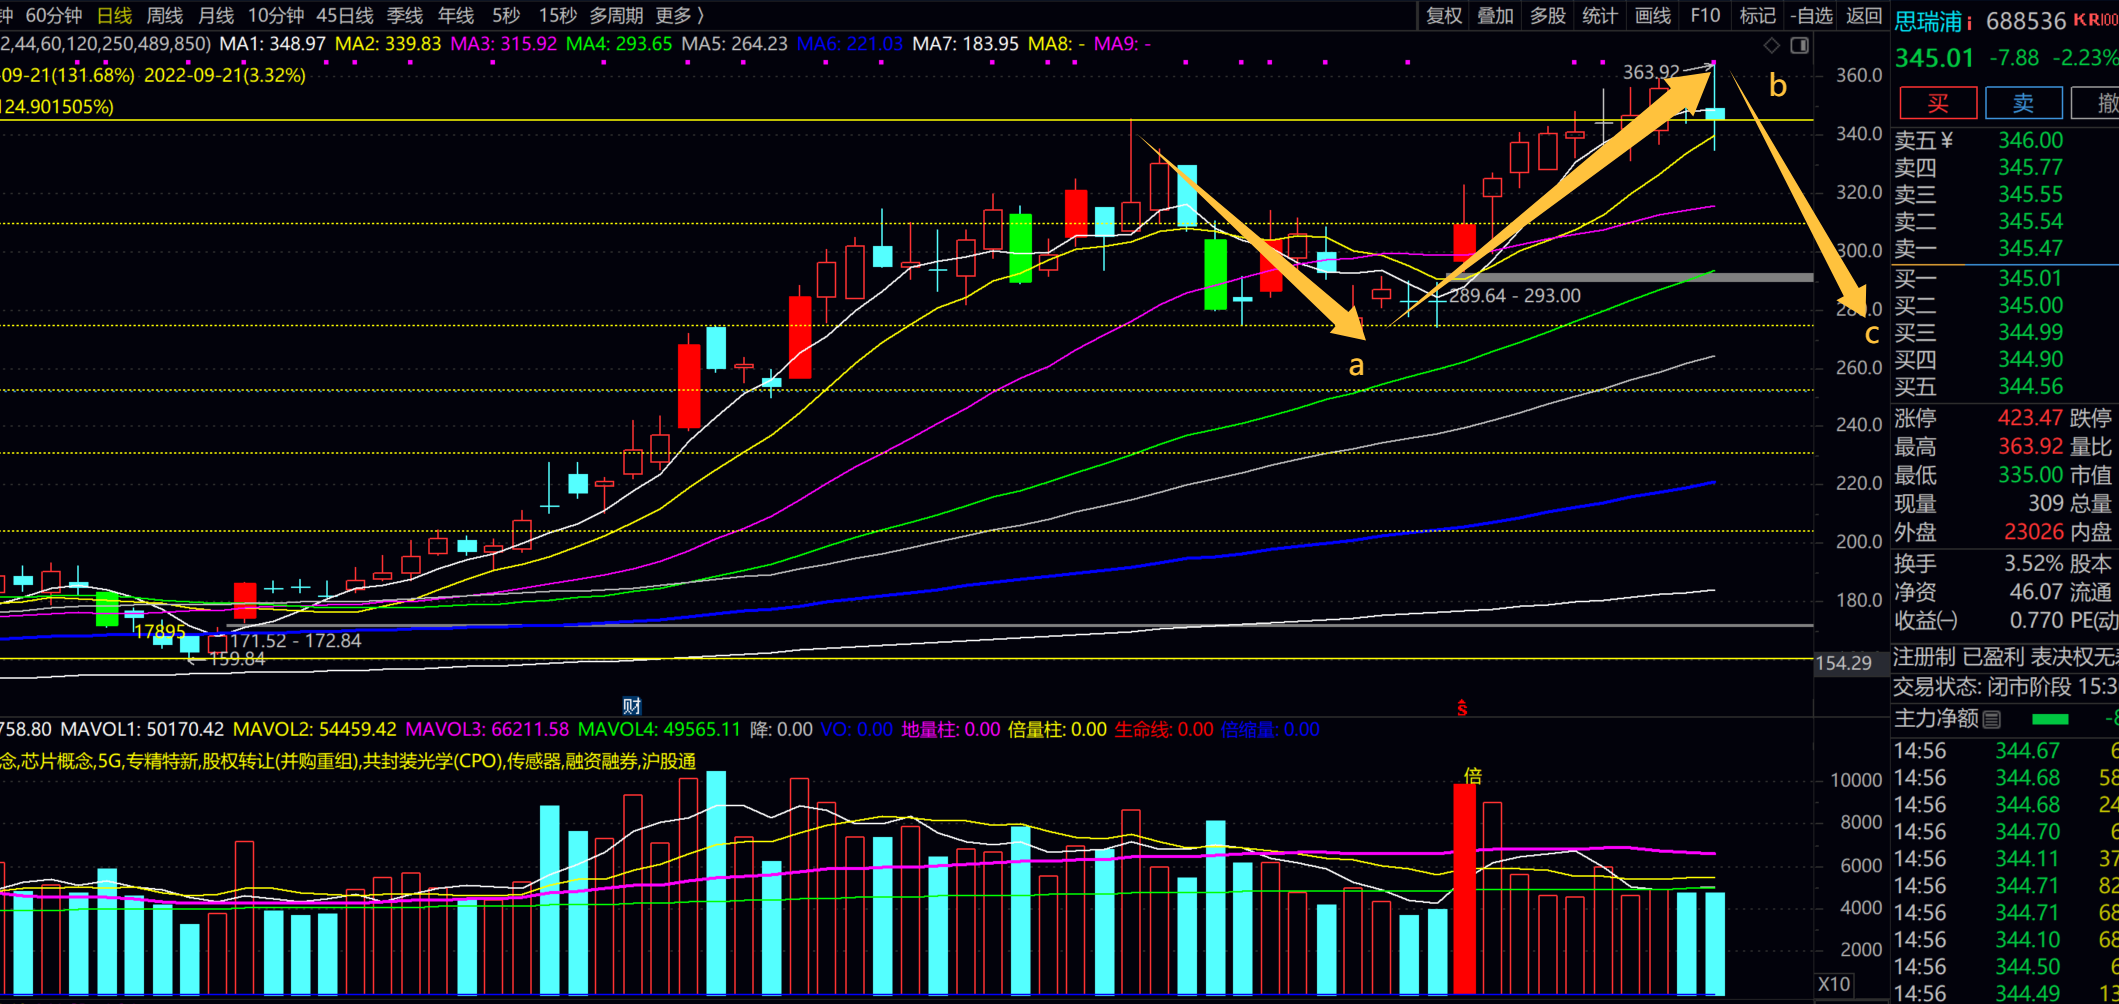Click the red 财 finance marker

point(632,706)
